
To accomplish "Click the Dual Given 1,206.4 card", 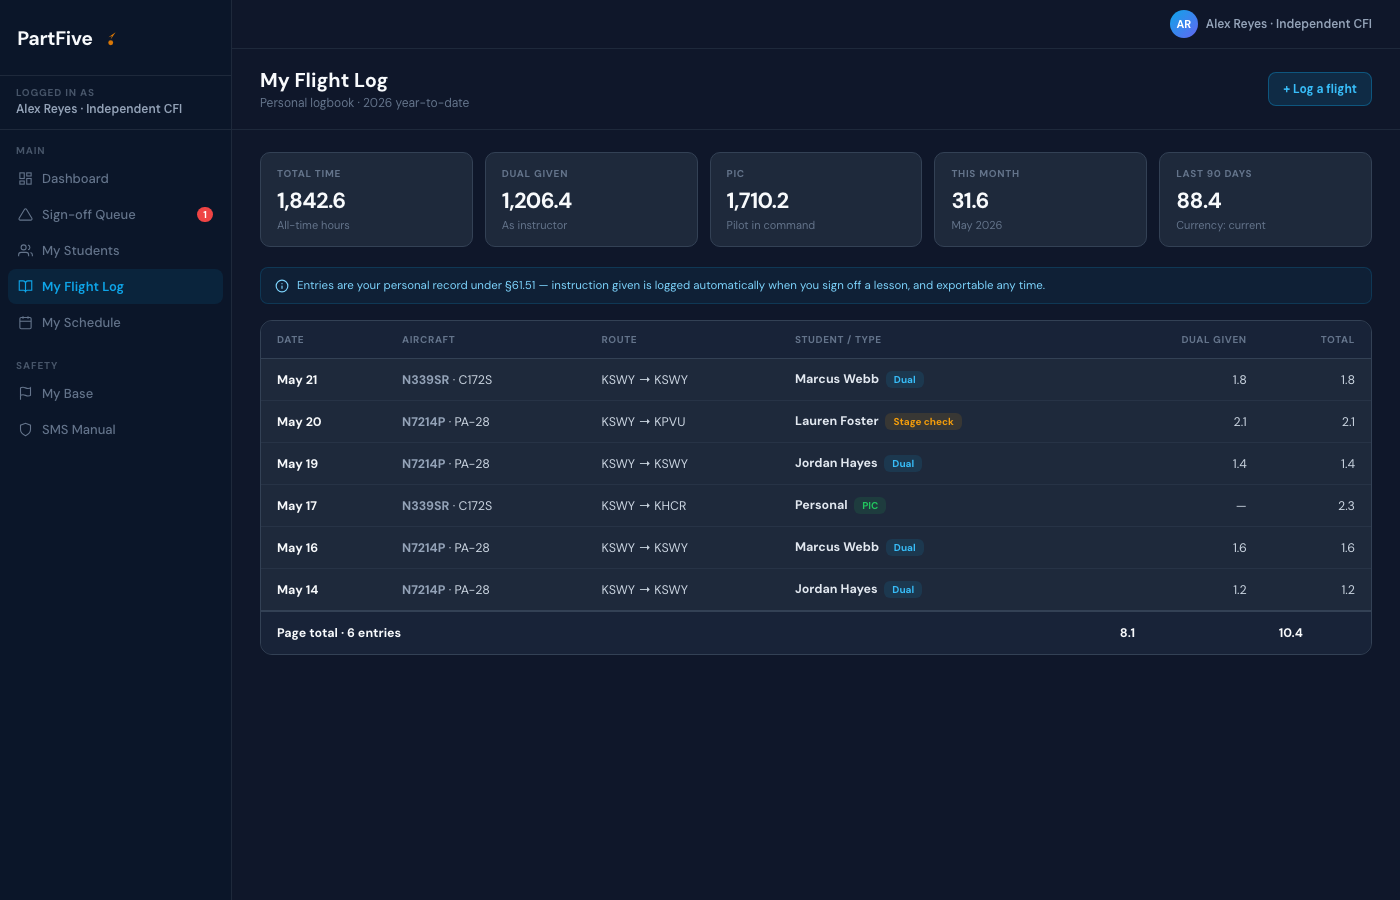I will 591,200.
